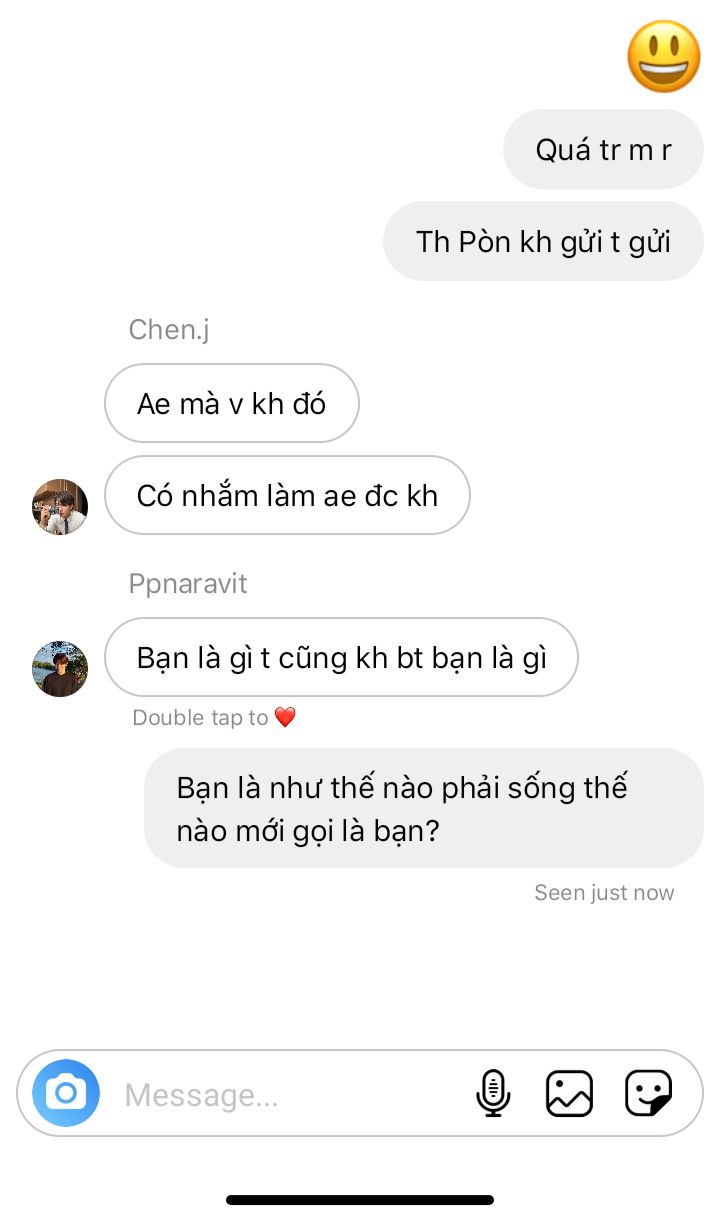The width and height of the screenshot is (720, 1221).
Task: Tap the 'Quá tr m r' message bubble
Action: tap(603, 150)
